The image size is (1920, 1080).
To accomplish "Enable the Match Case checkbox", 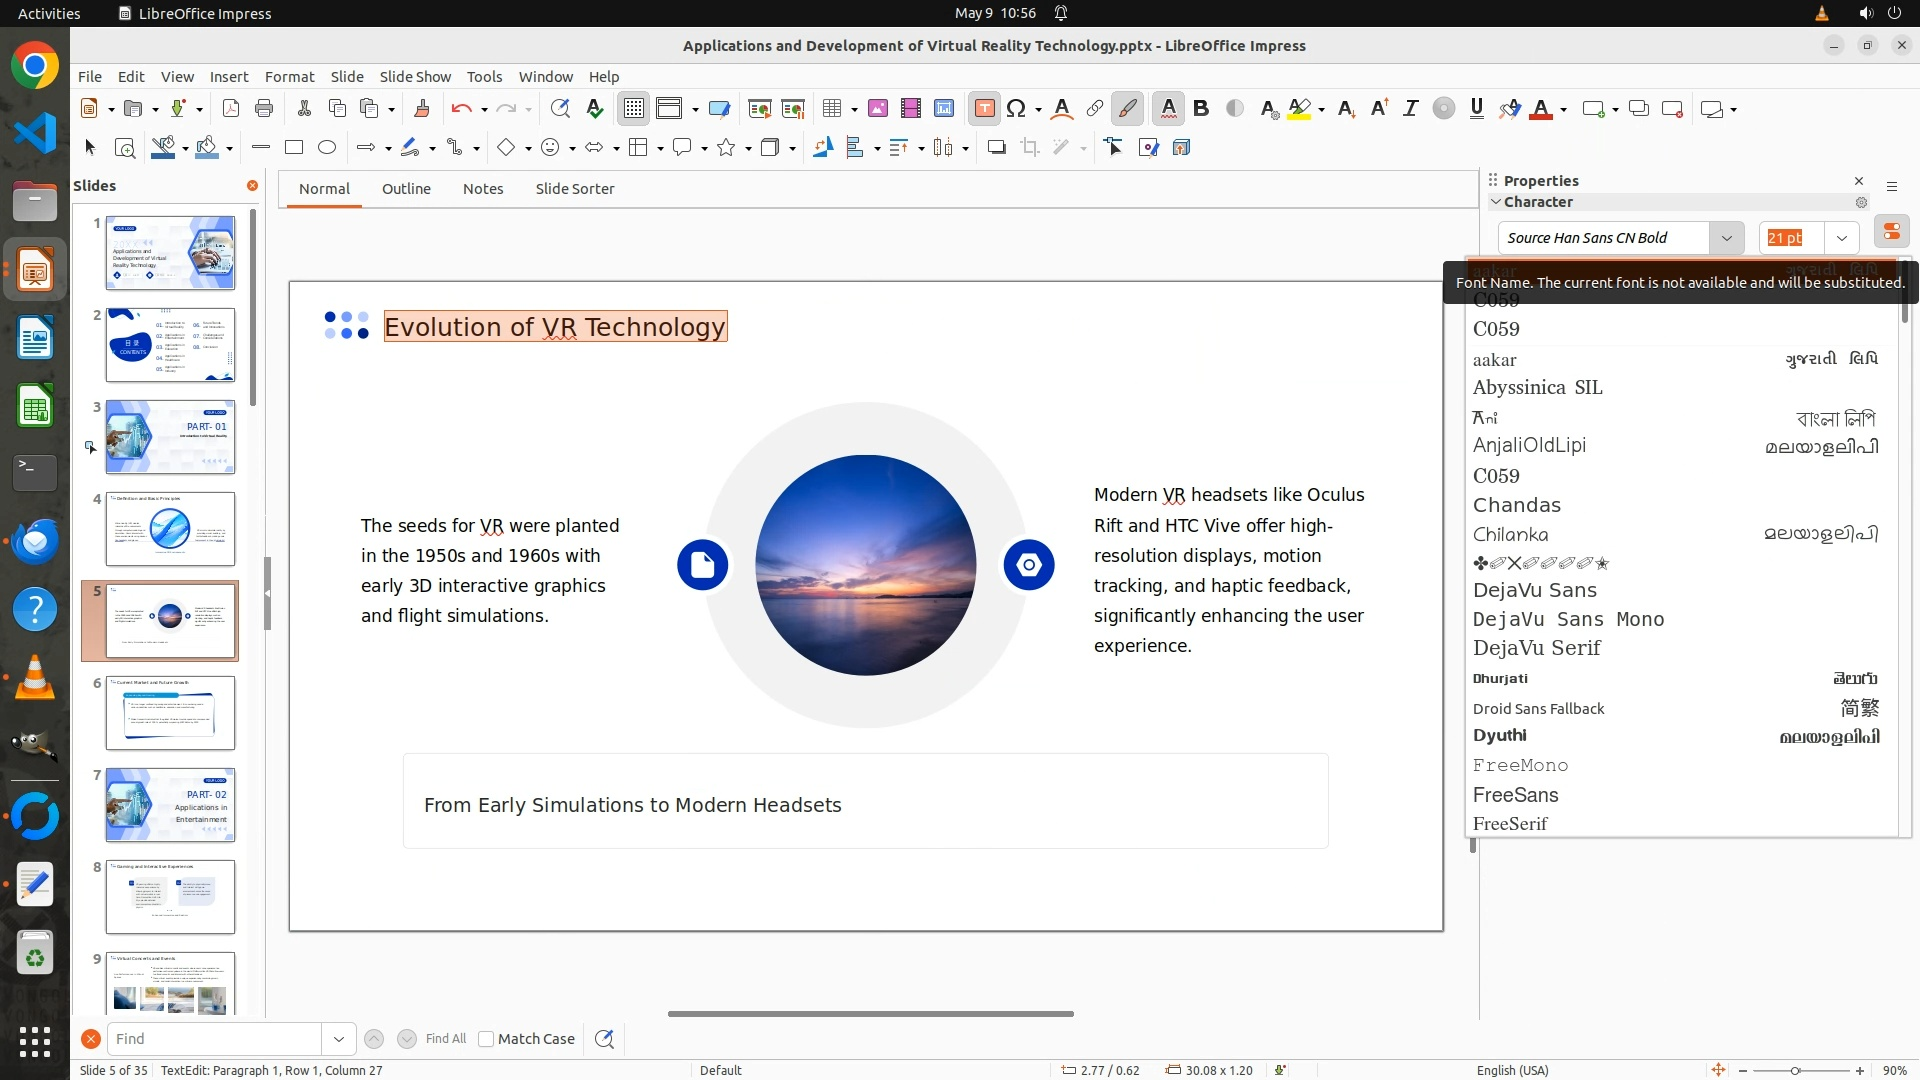I will coord(486,1039).
